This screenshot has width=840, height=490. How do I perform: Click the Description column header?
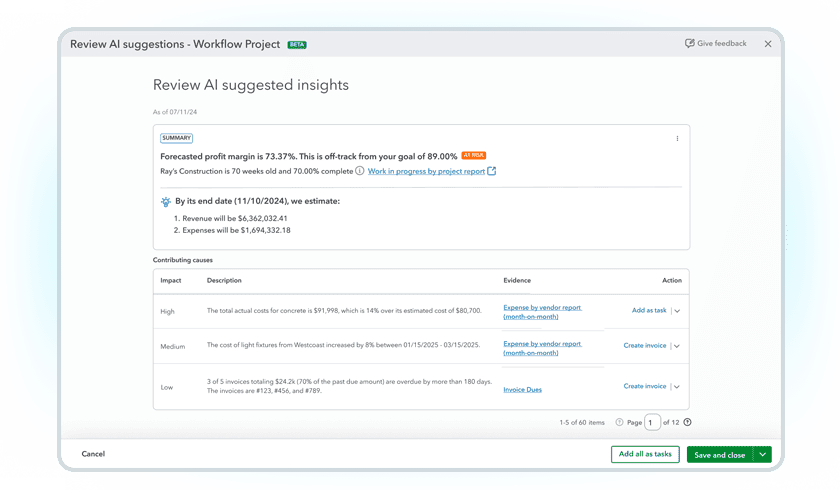point(224,281)
